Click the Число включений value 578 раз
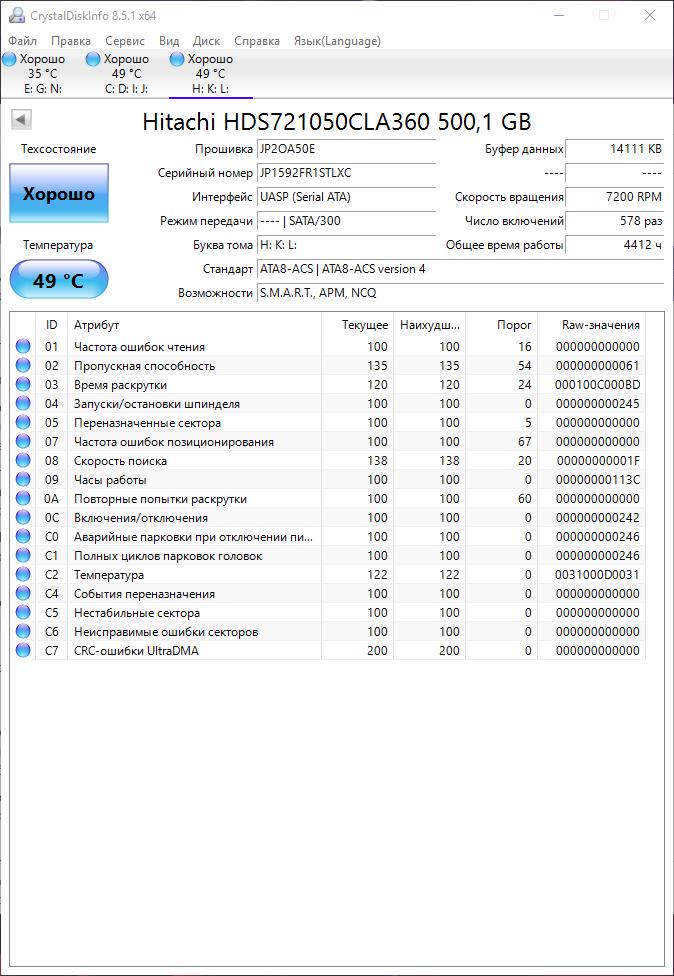The image size is (674, 976). (615, 221)
